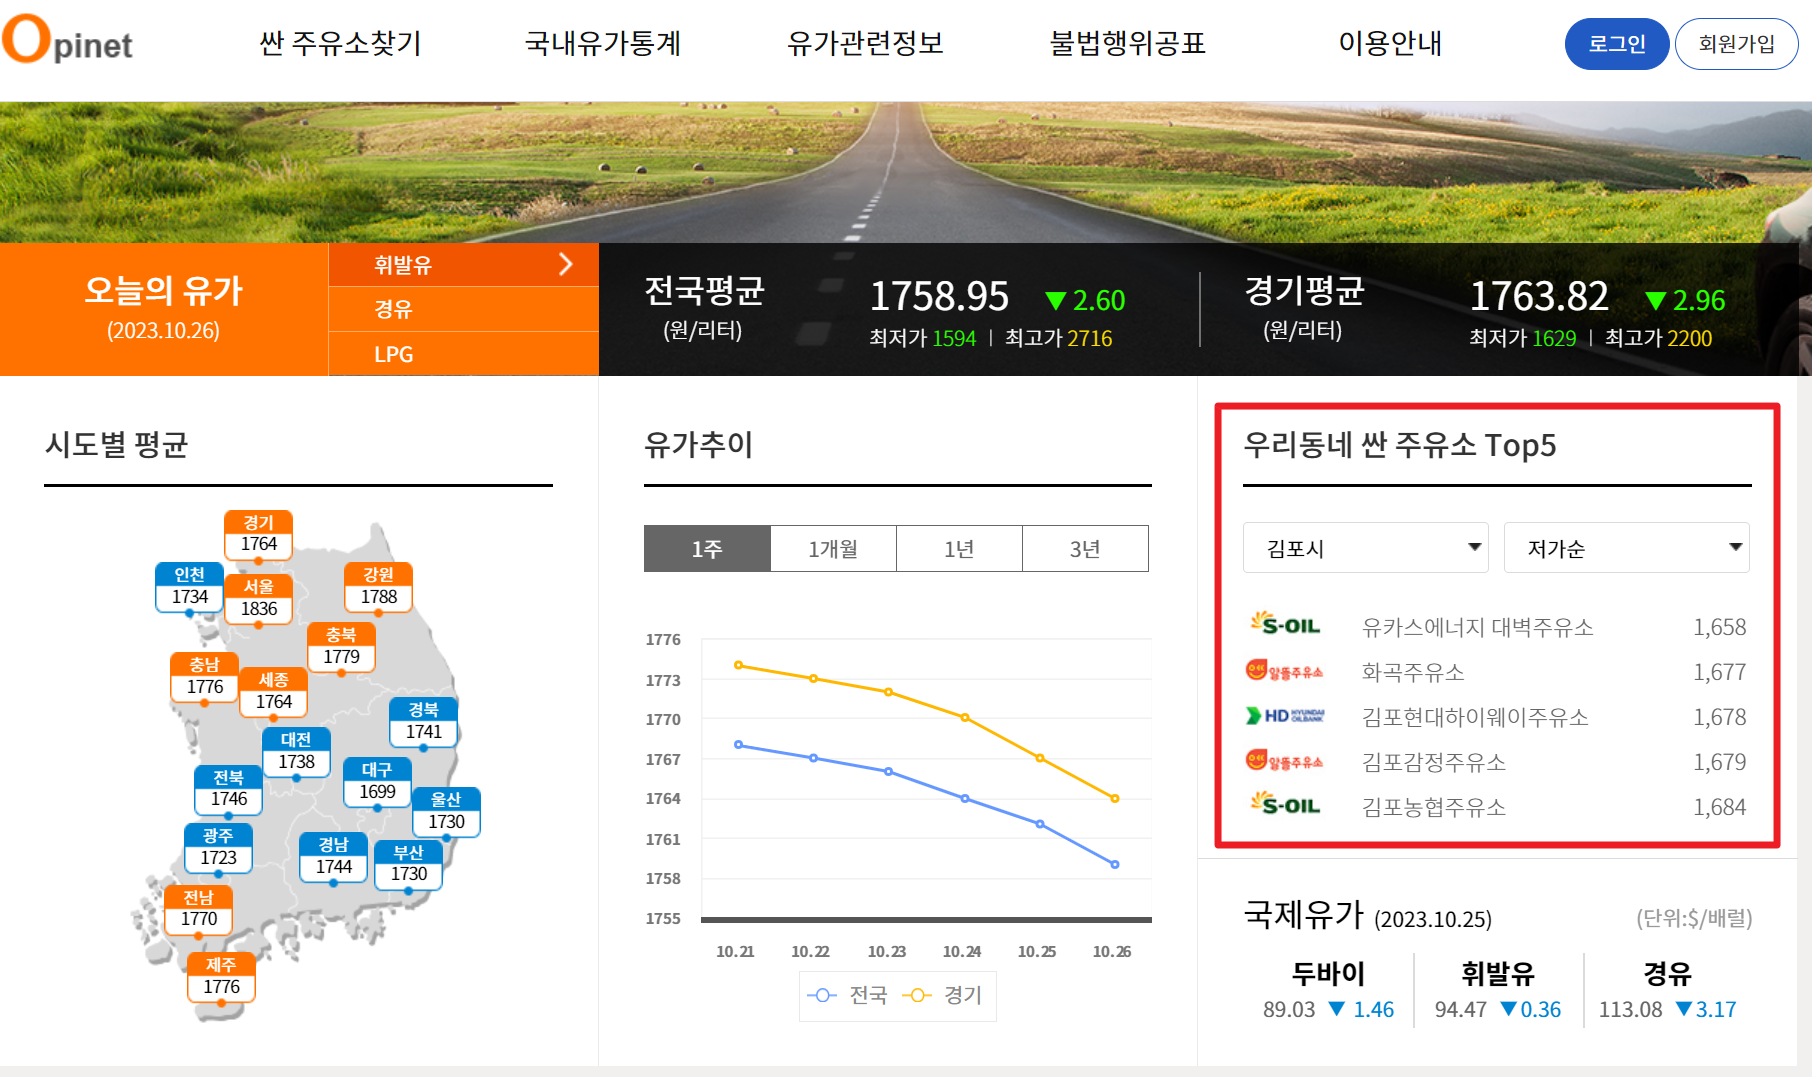Toggle the 전국 line in the chart legend
This screenshot has height=1077, width=1812.
click(844, 995)
